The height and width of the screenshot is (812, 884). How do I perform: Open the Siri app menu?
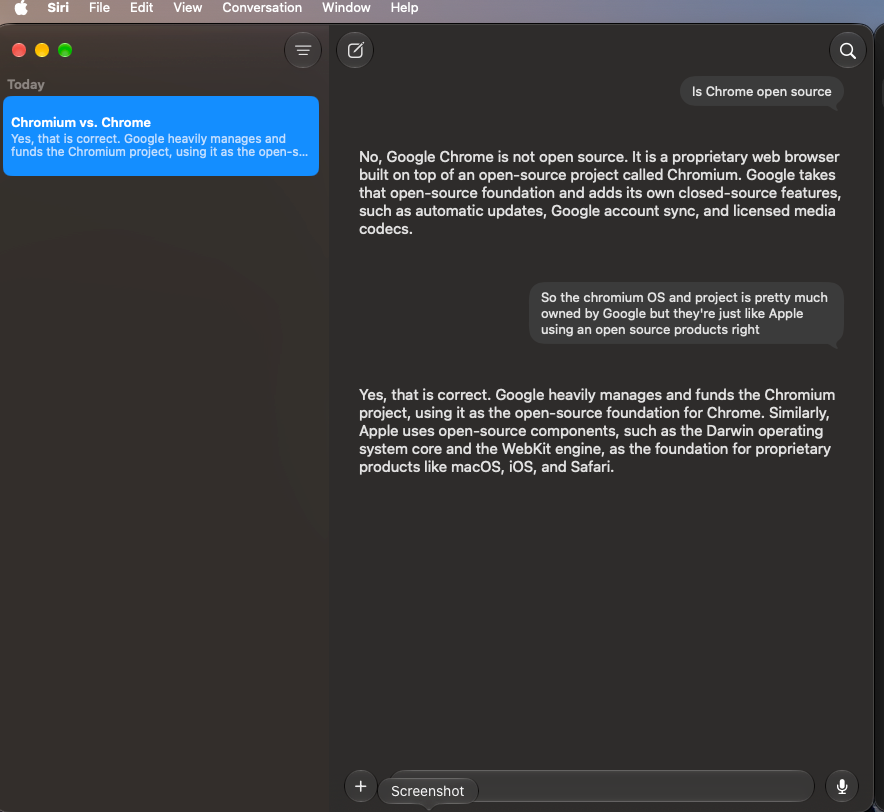[x=58, y=8]
